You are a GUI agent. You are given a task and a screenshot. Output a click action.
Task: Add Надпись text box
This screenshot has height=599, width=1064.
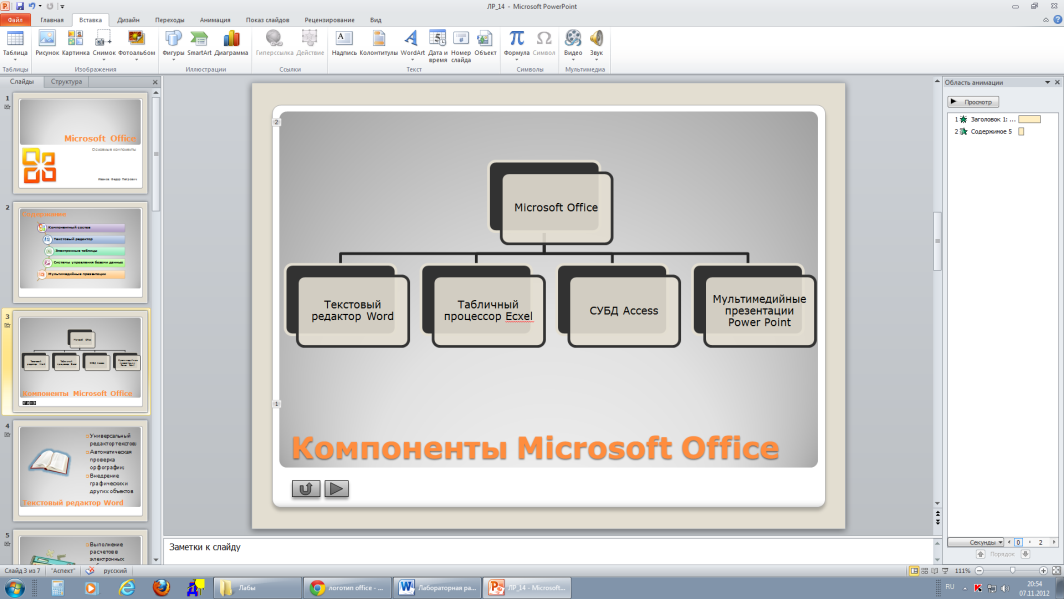[344, 44]
